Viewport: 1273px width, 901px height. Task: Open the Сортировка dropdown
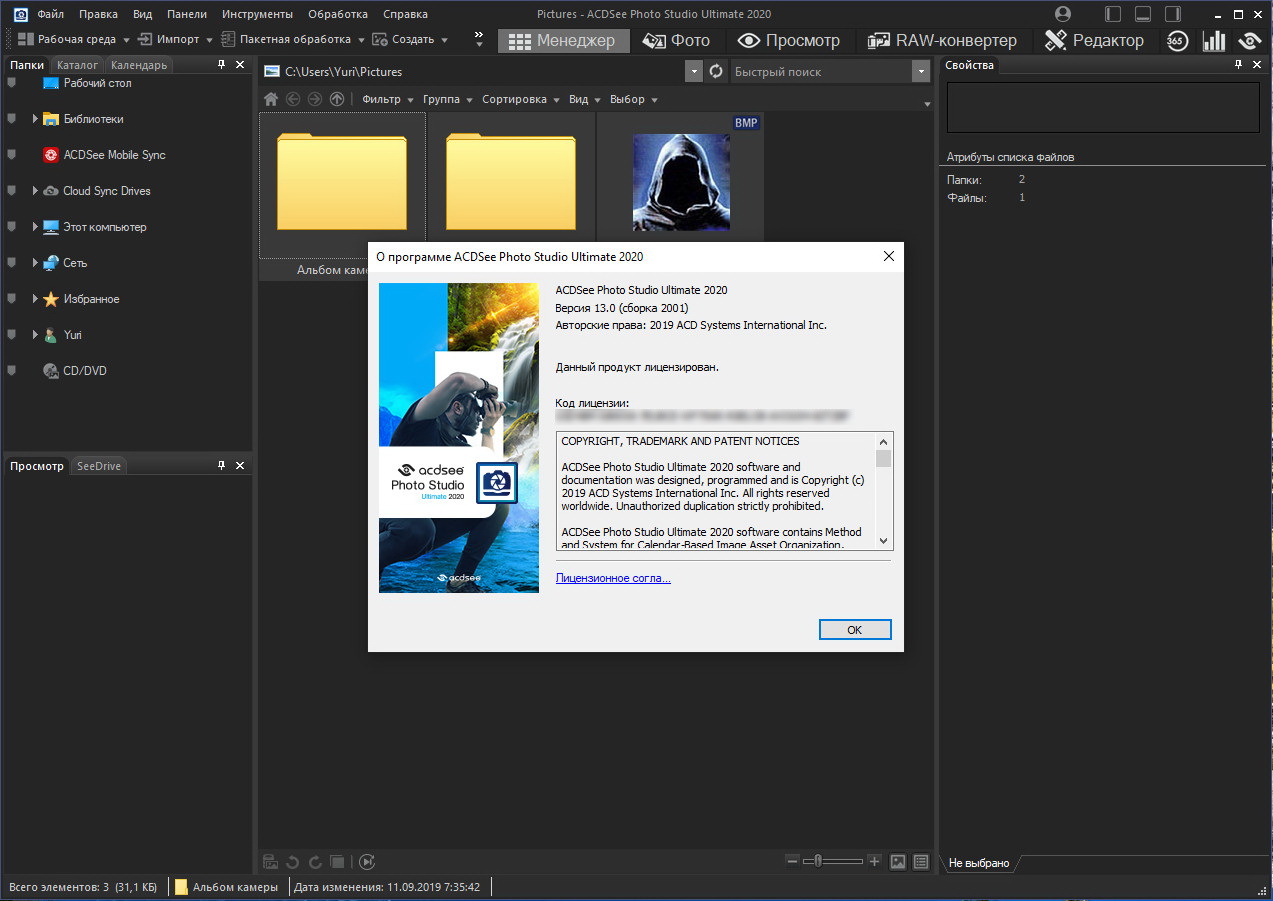(520, 99)
